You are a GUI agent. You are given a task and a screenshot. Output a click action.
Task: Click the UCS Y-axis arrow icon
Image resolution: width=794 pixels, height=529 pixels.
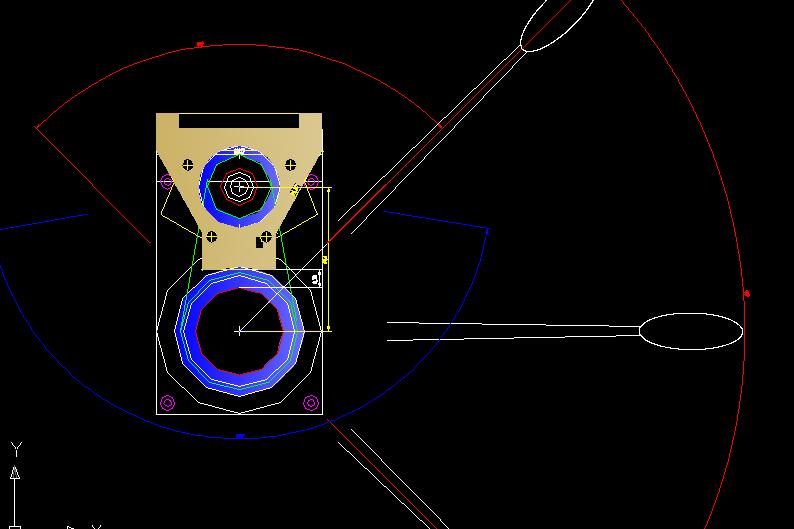click(15, 472)
